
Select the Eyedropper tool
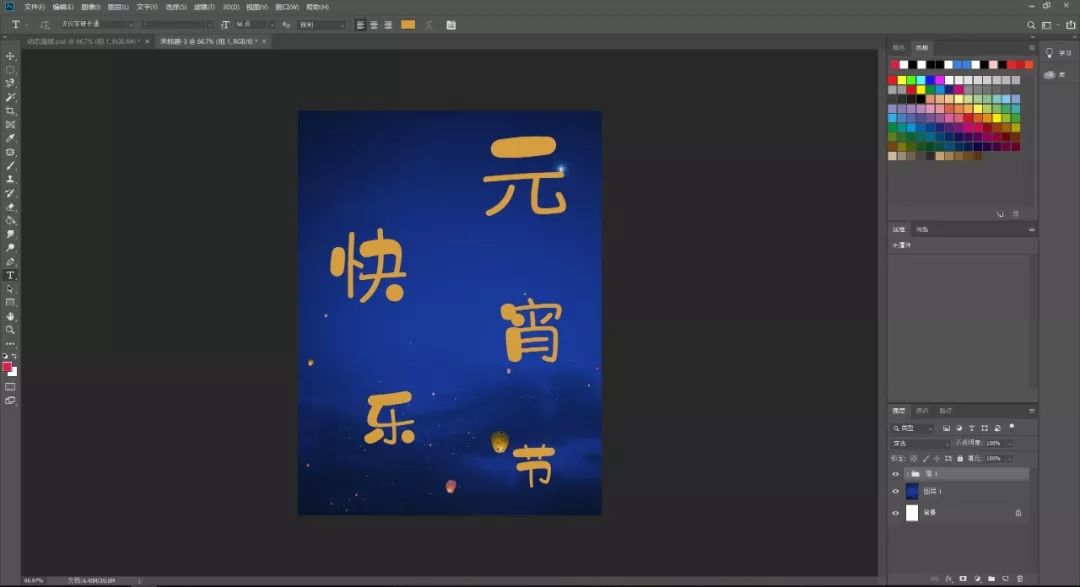[11, 138]
